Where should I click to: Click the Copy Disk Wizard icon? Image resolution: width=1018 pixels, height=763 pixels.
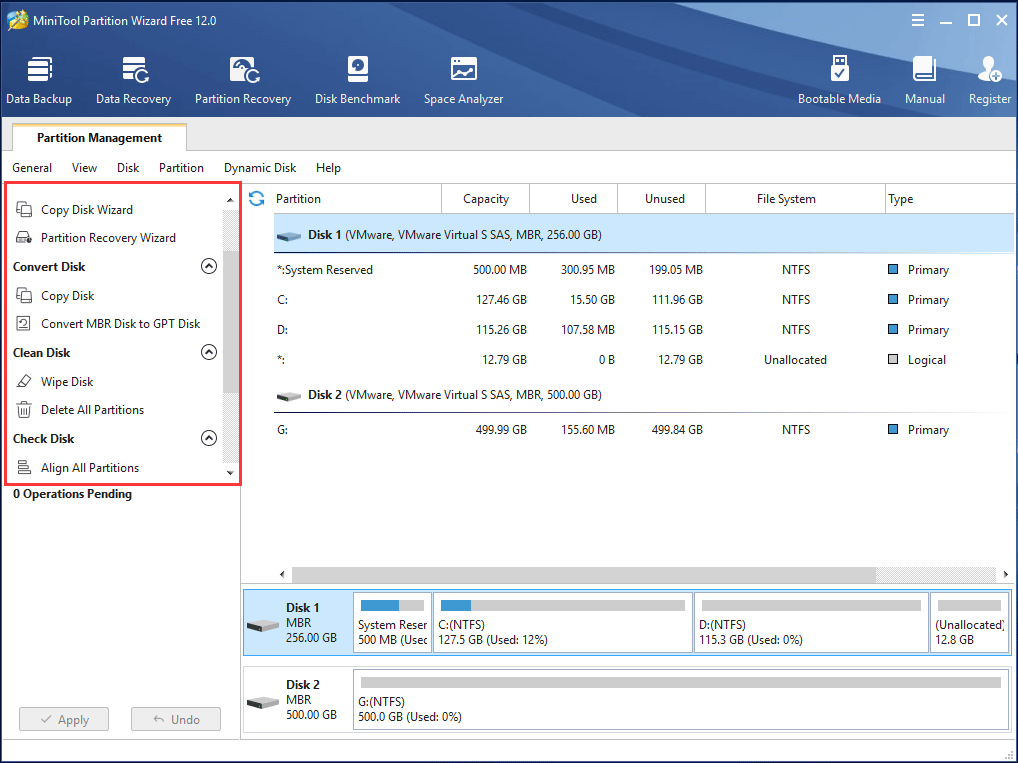click(x=24, y=209)
